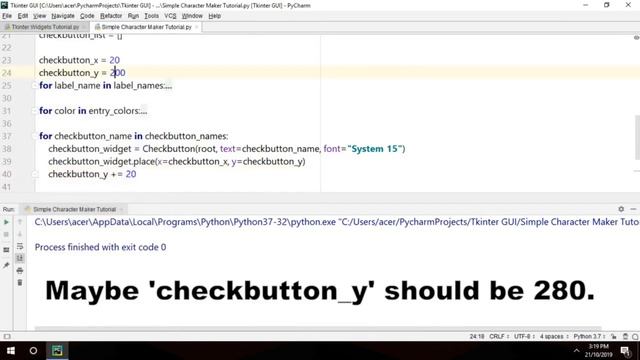Clear console output with the trash icon
Viewport: 640px width, 360px height.
[20, 282]
